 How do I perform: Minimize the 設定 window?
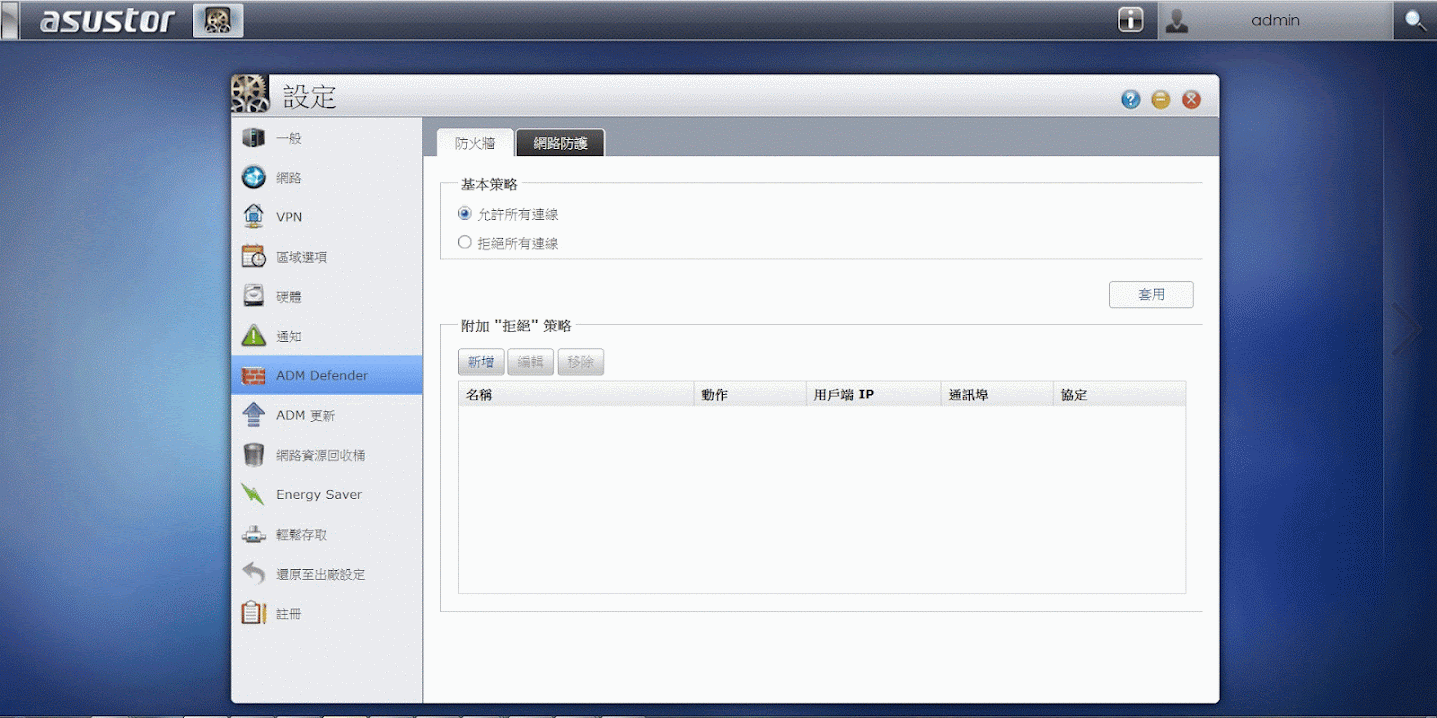coord(1161,99)
